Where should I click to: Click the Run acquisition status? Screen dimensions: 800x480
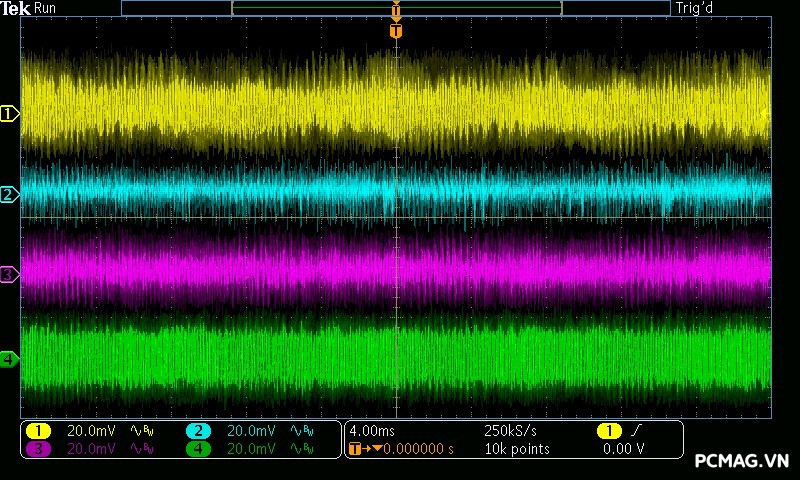[46, 8]
